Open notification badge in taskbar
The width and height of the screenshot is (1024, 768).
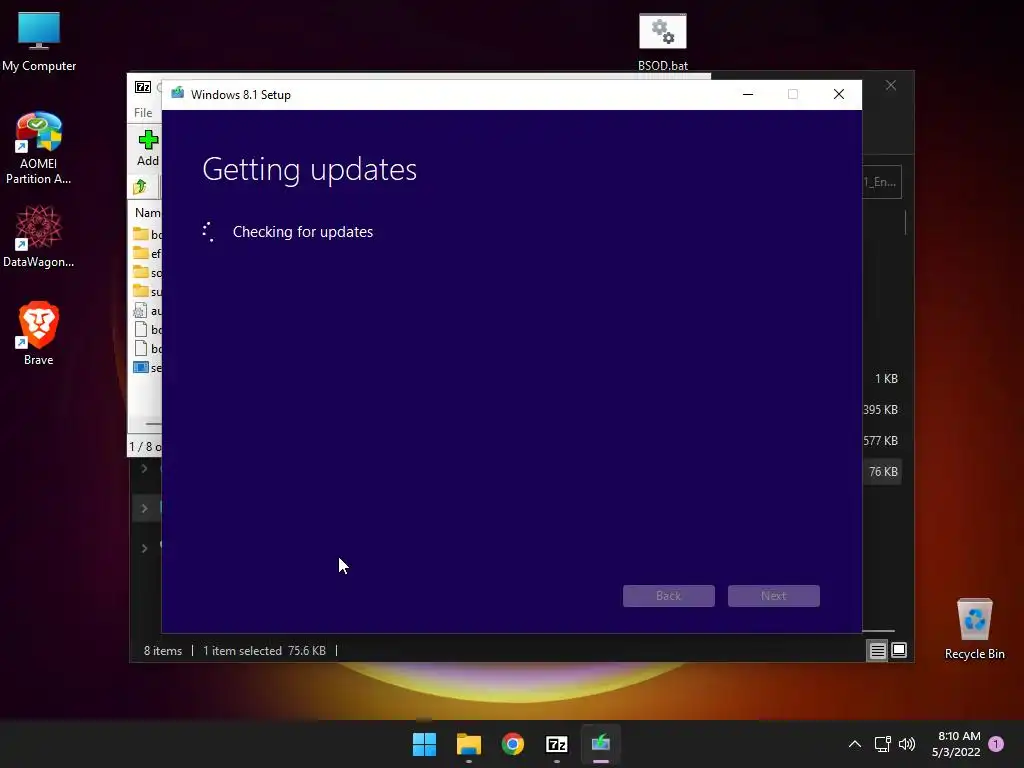tap(996, 744)
